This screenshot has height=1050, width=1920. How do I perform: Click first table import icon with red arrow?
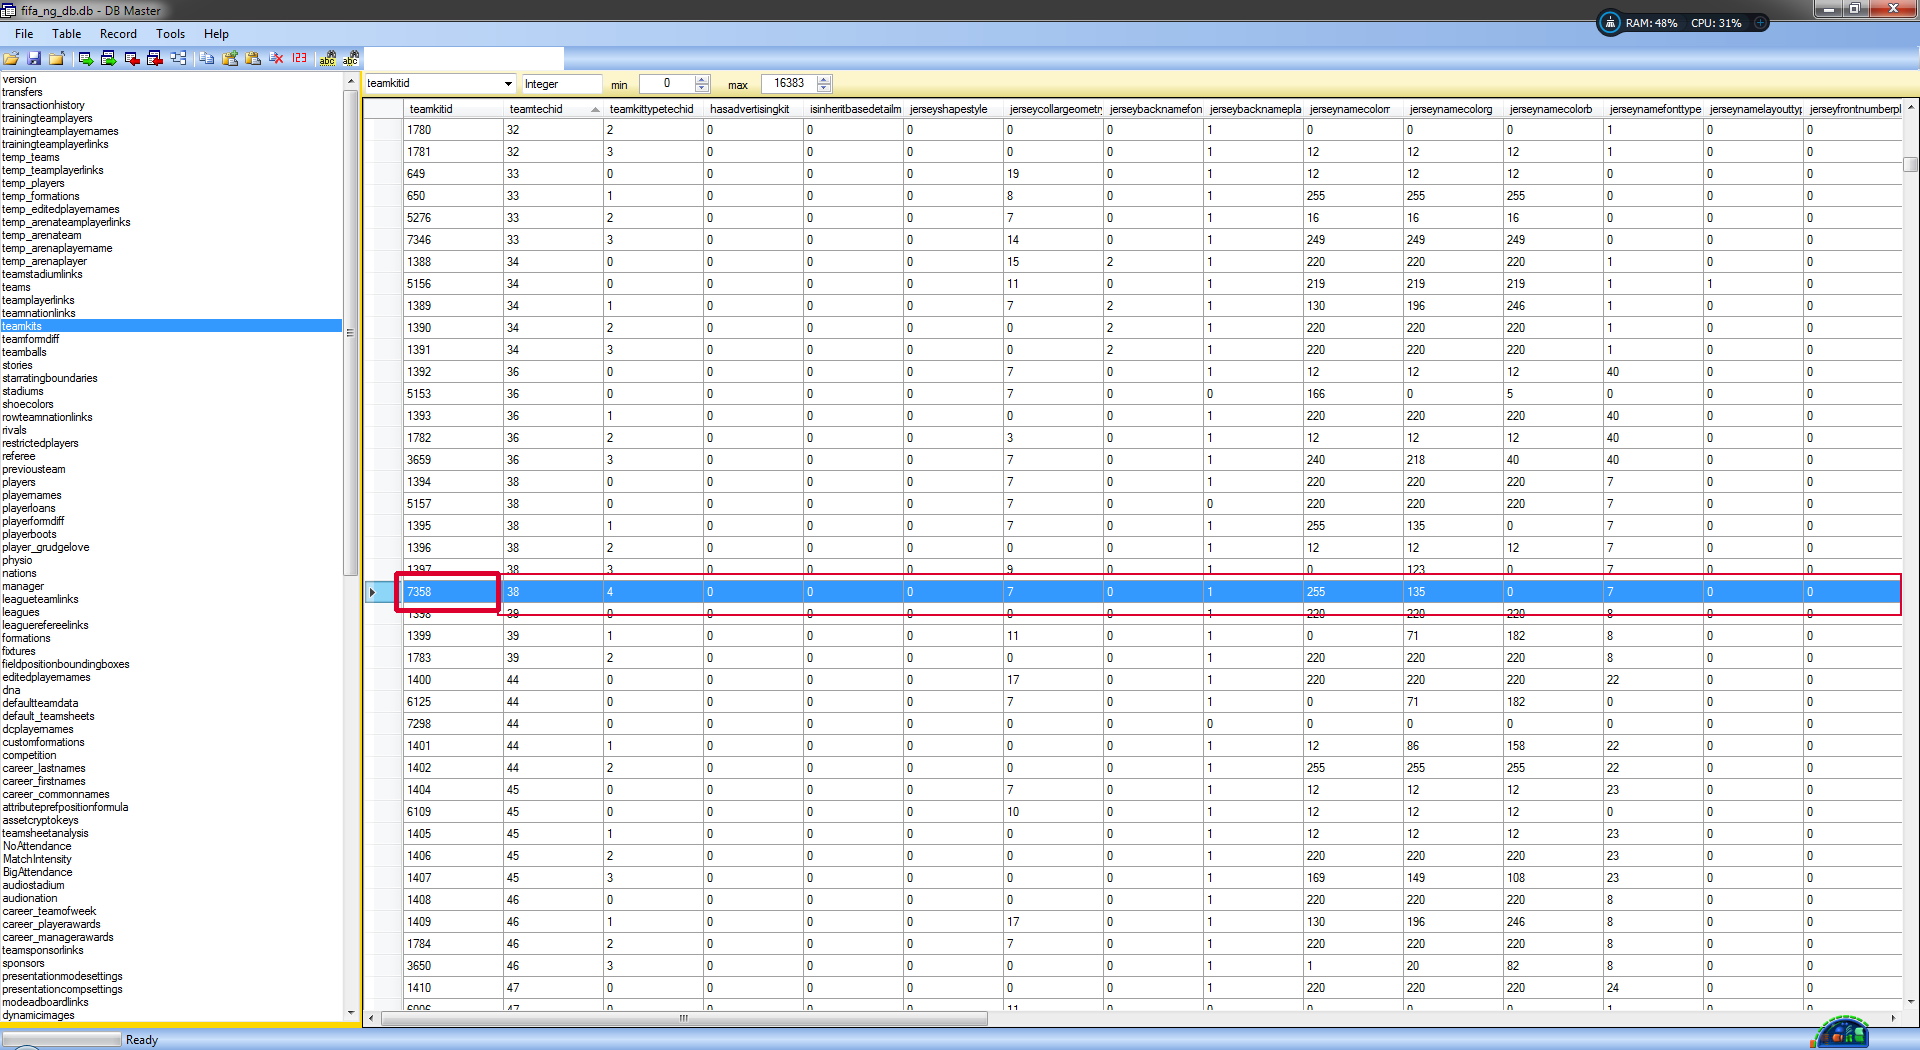click(132, 59)
